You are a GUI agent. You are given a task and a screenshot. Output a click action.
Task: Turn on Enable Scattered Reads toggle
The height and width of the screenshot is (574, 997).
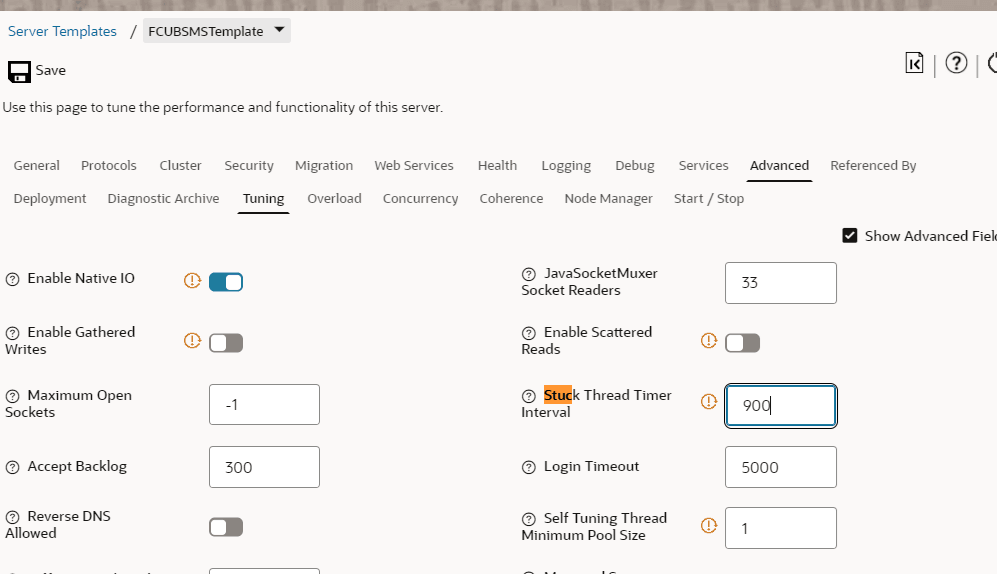[x=742, y=343]
